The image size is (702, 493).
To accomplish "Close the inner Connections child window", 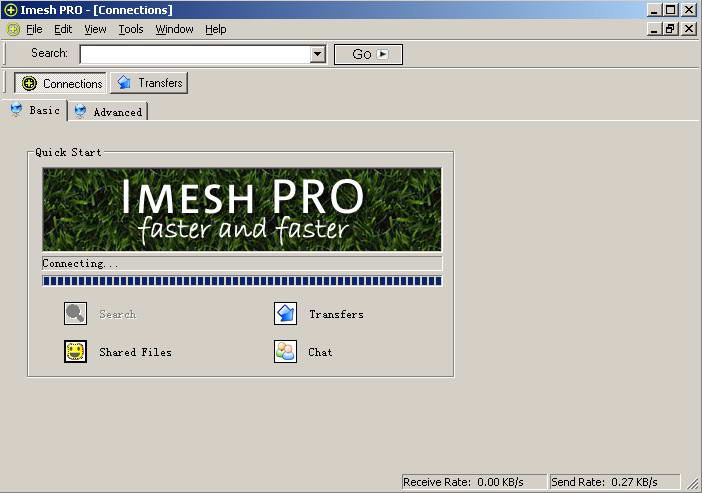I will tap(689, 29).
